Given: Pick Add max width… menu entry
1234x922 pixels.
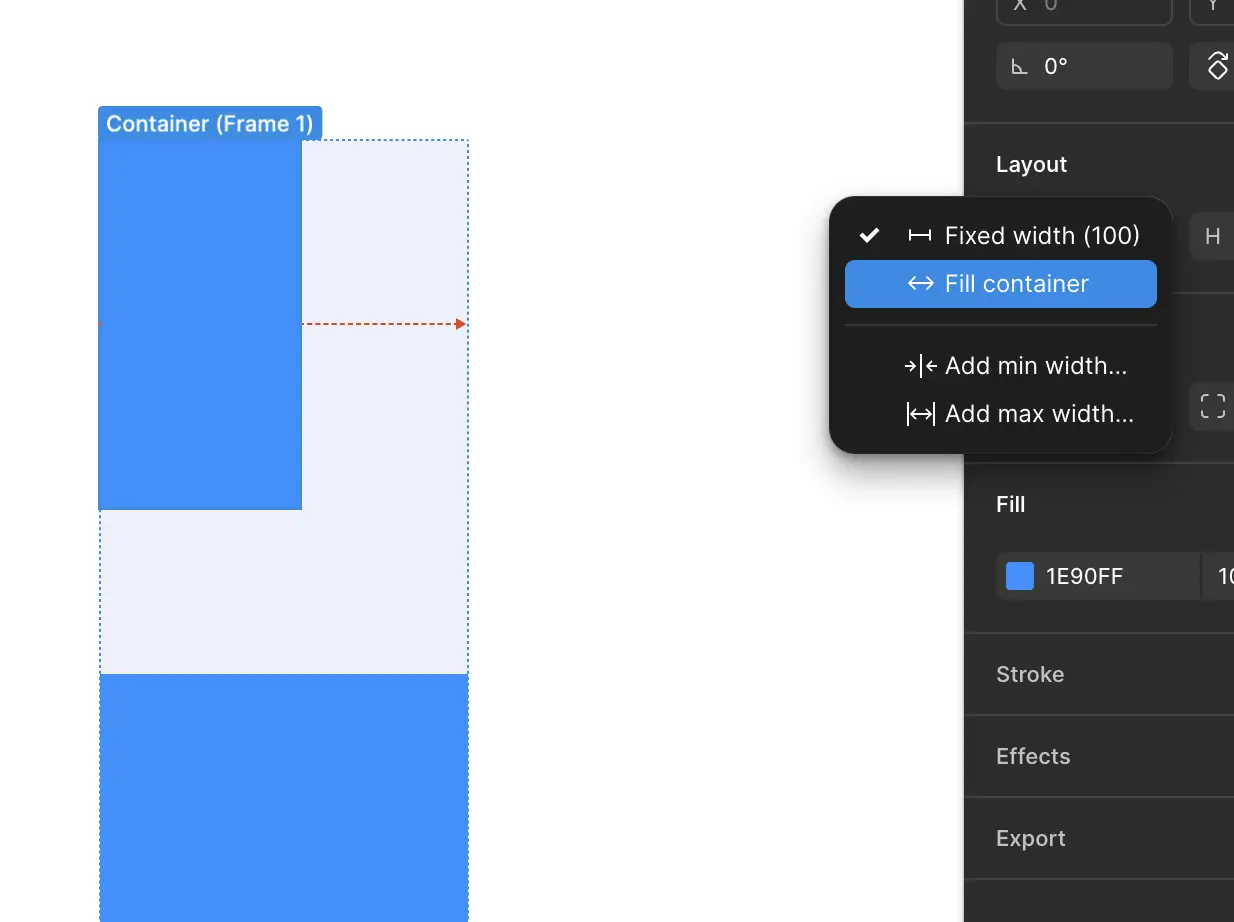Looking at the screenshot, I should click(x=1038, y=414).
